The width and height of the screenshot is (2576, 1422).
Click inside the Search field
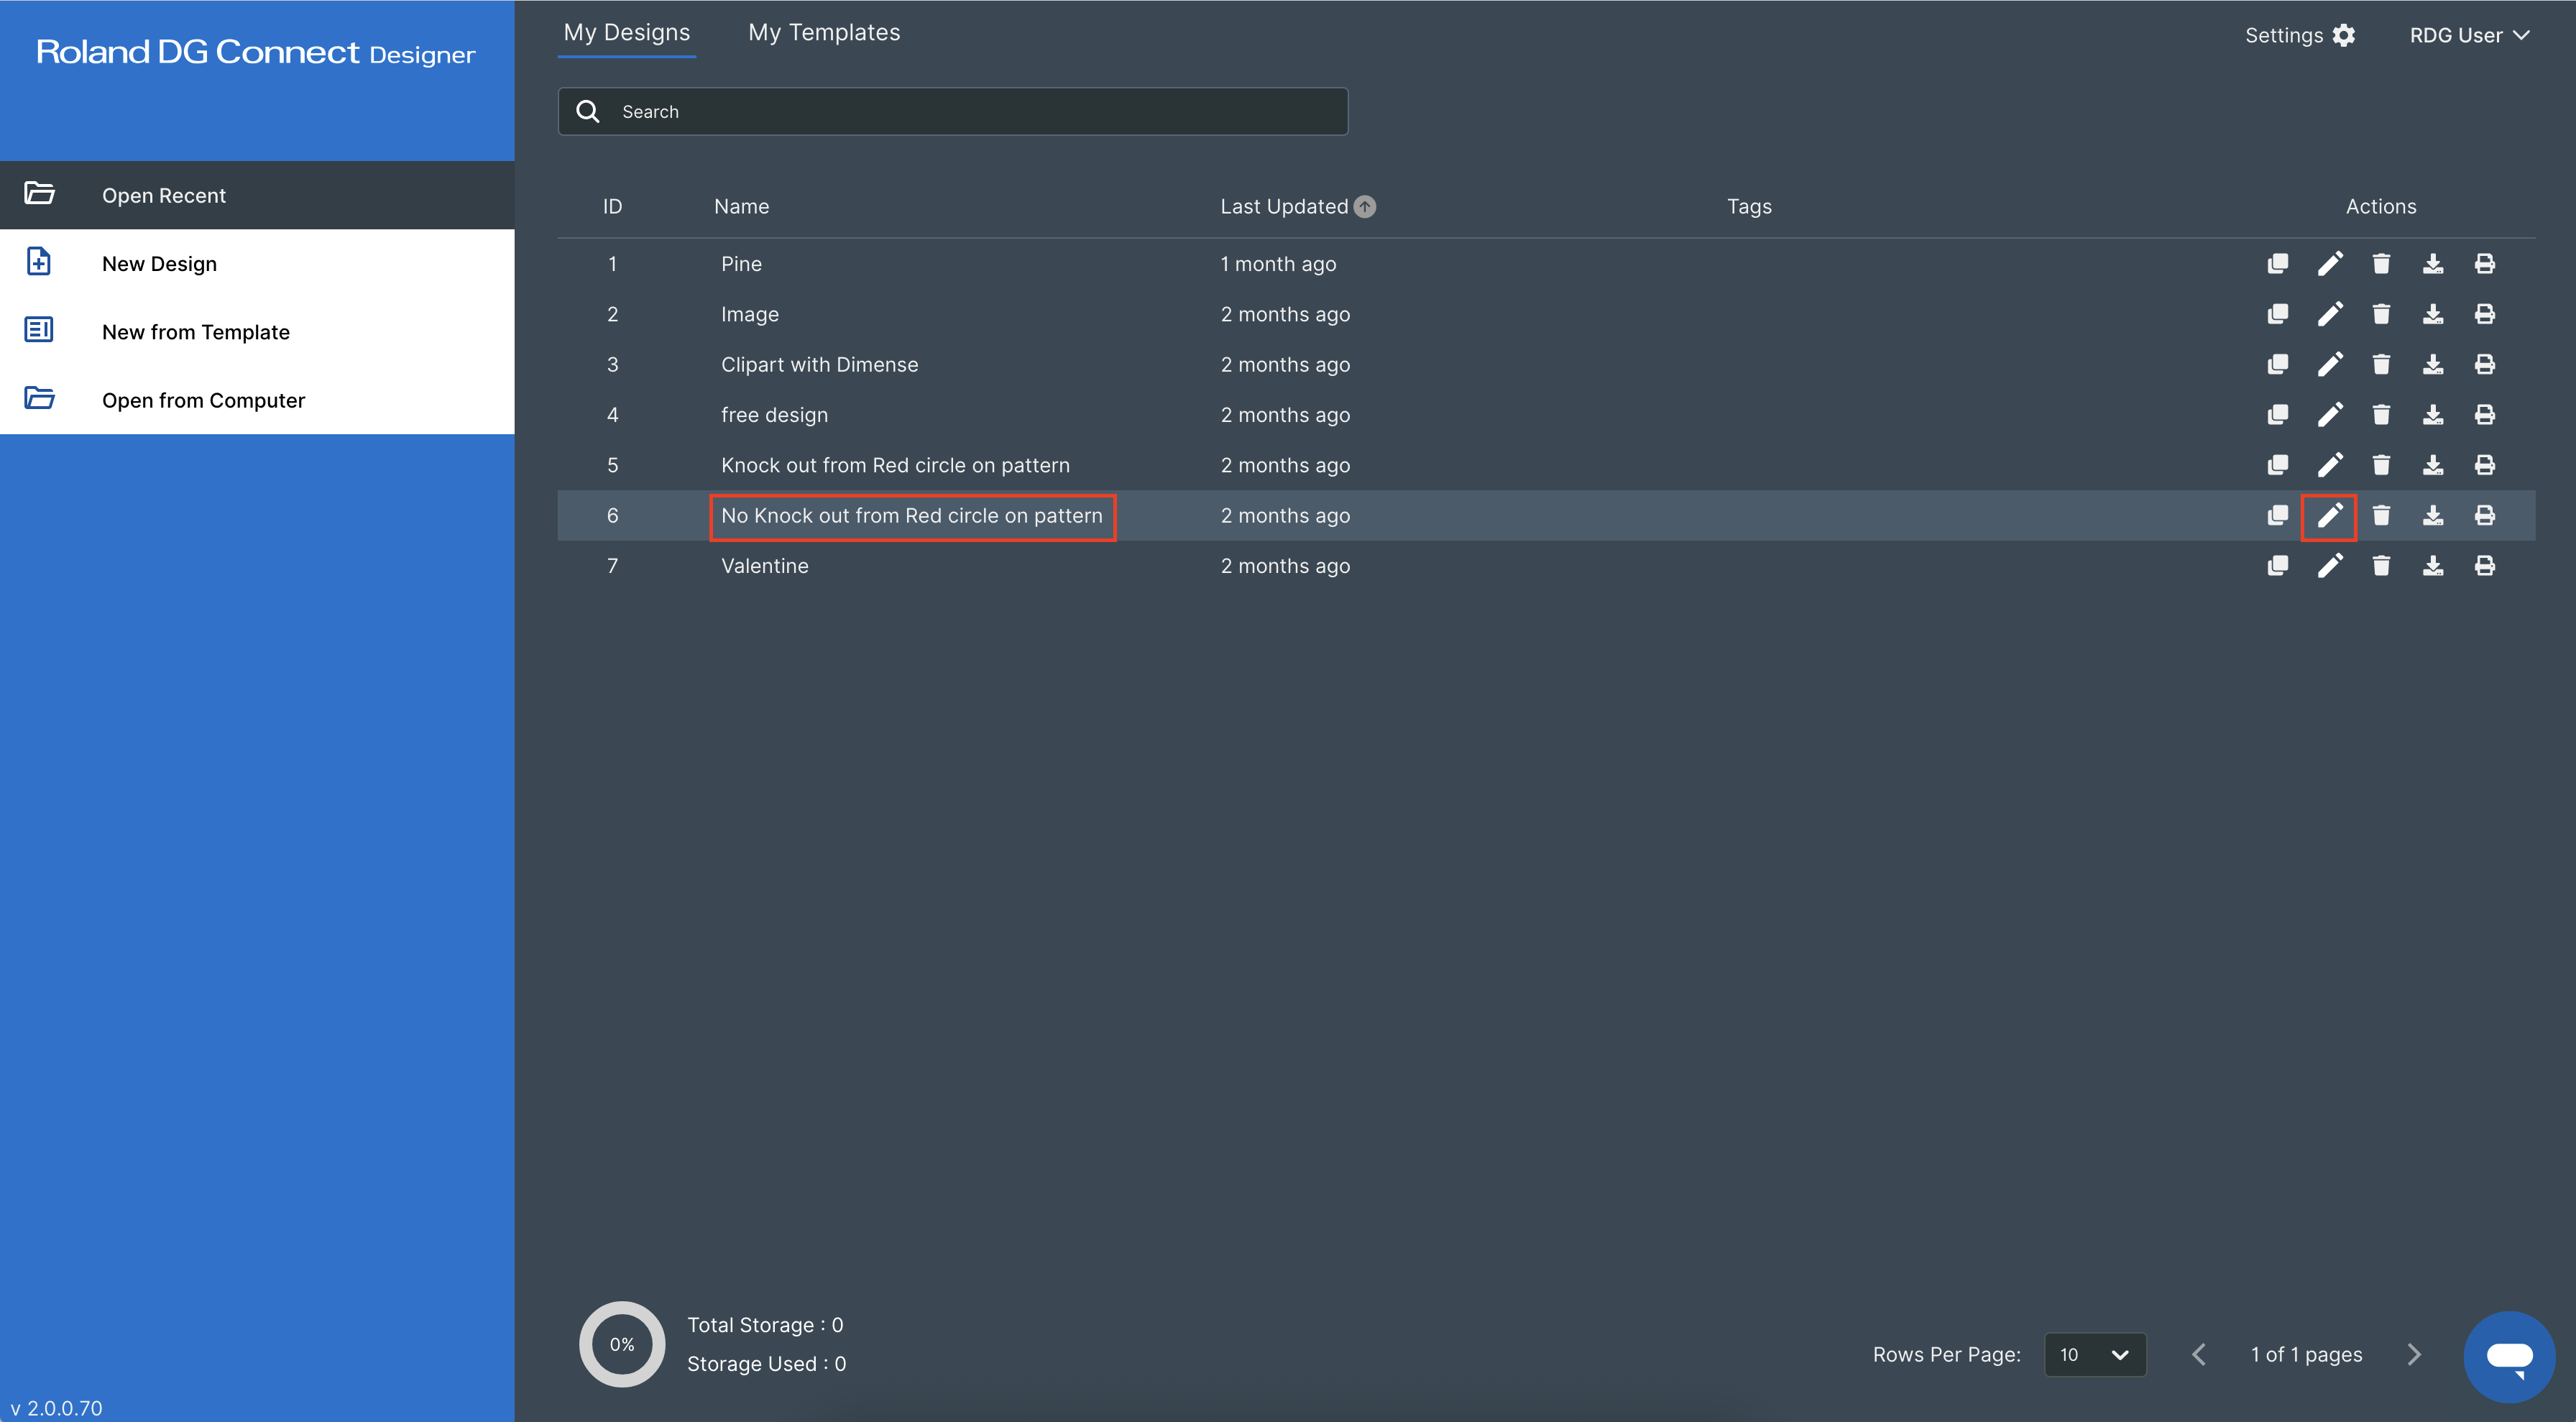[952, 111]
